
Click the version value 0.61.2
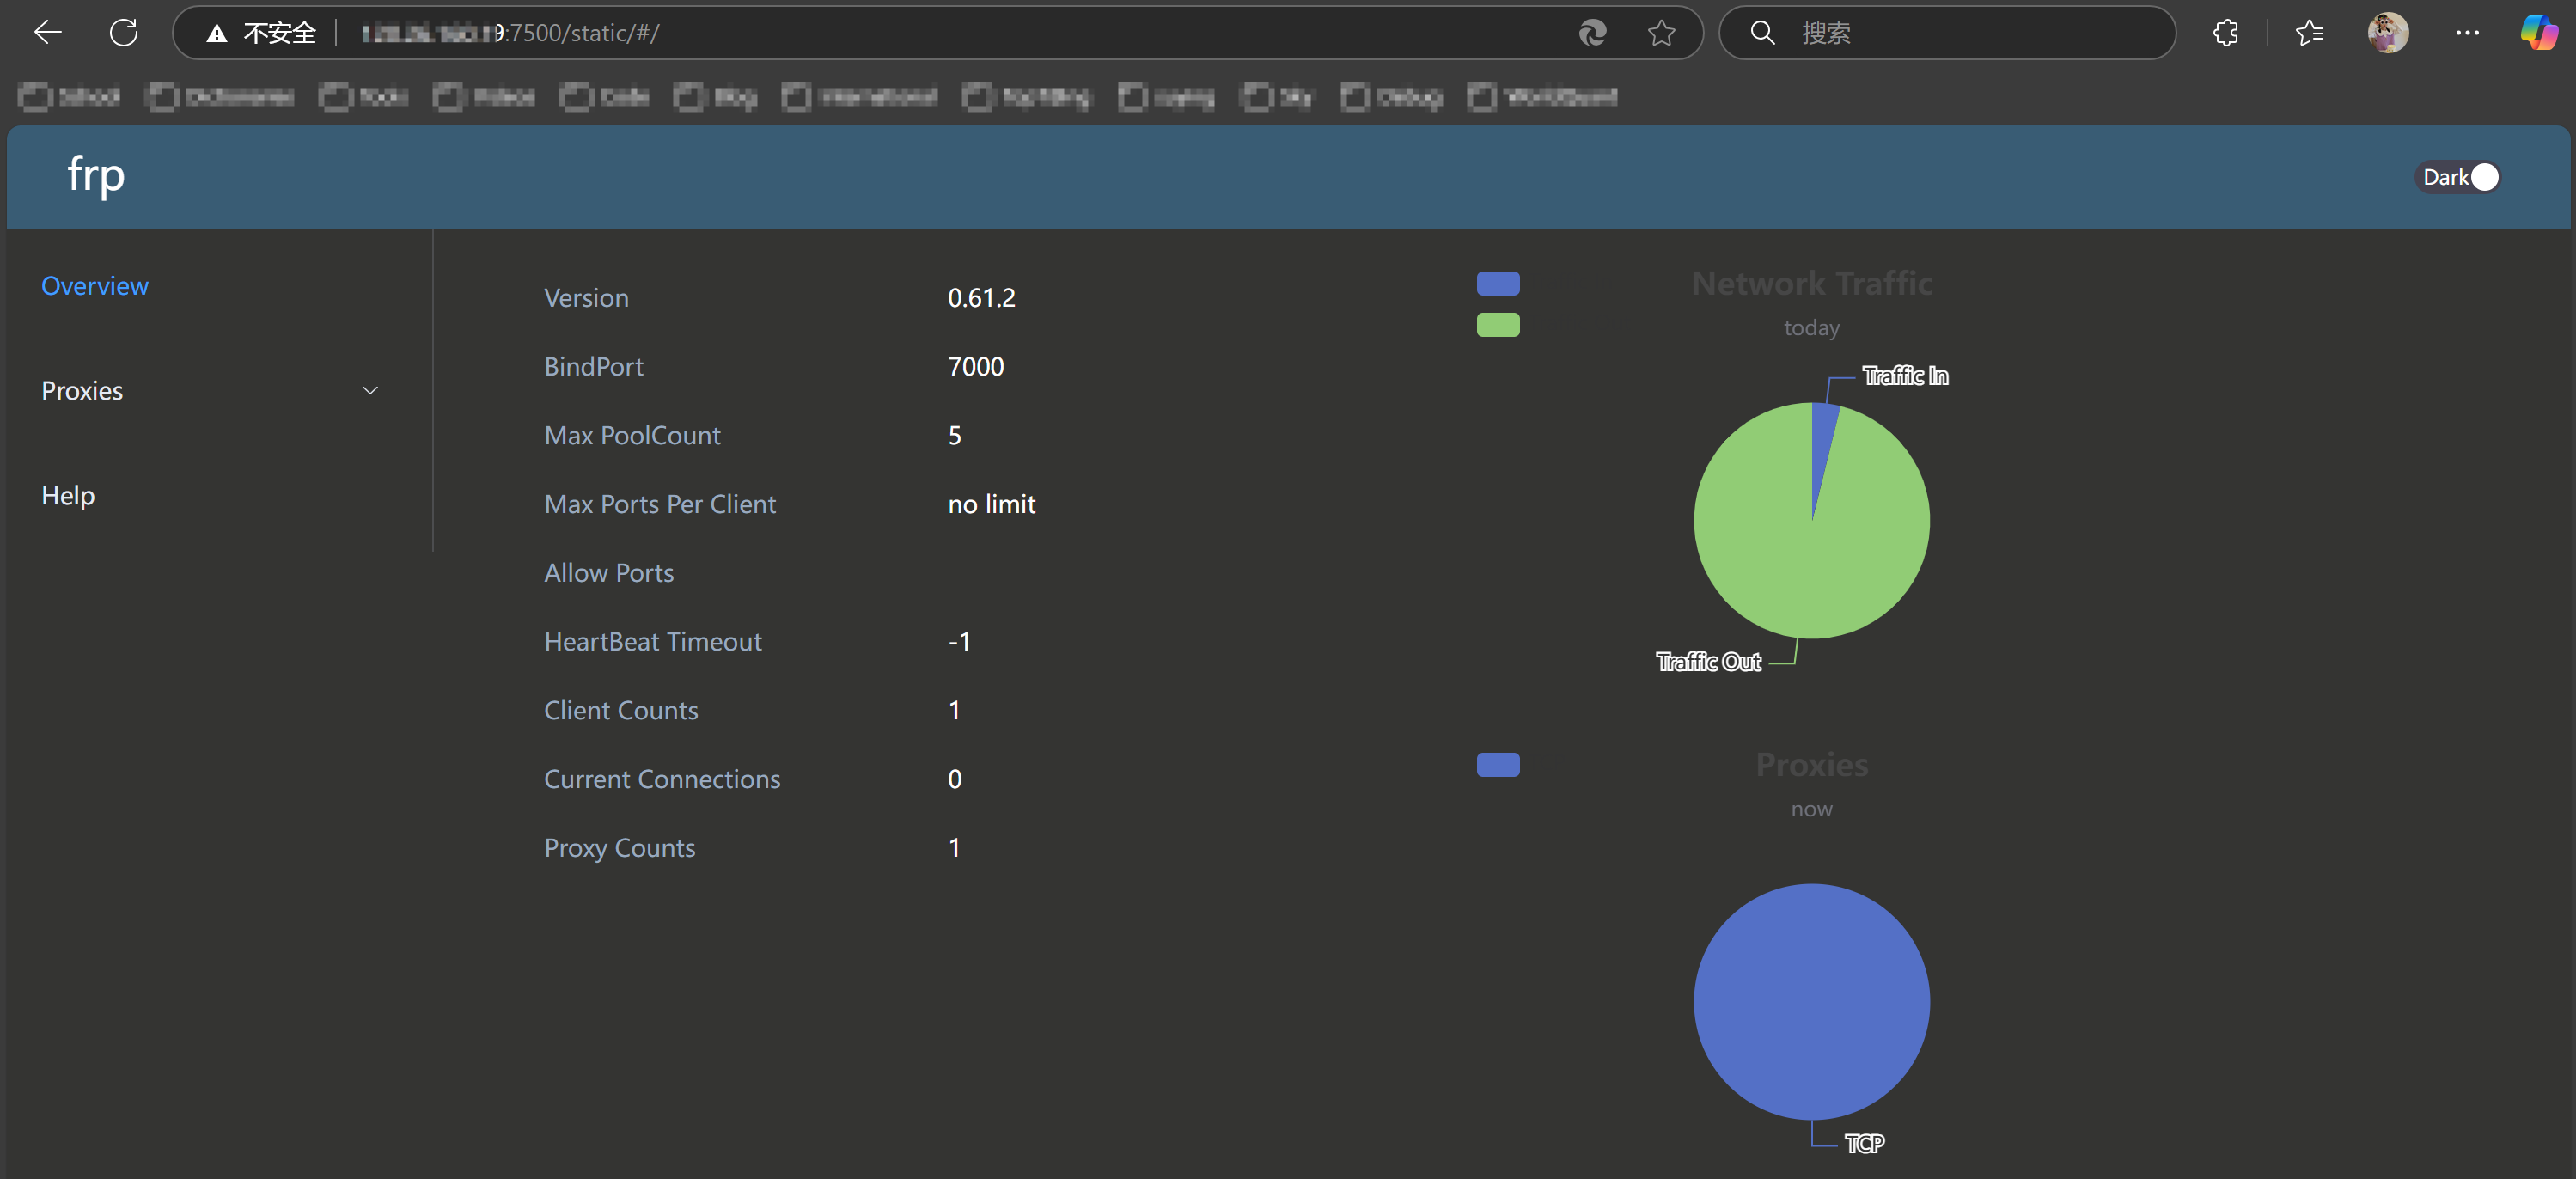(x=981, y=298)
